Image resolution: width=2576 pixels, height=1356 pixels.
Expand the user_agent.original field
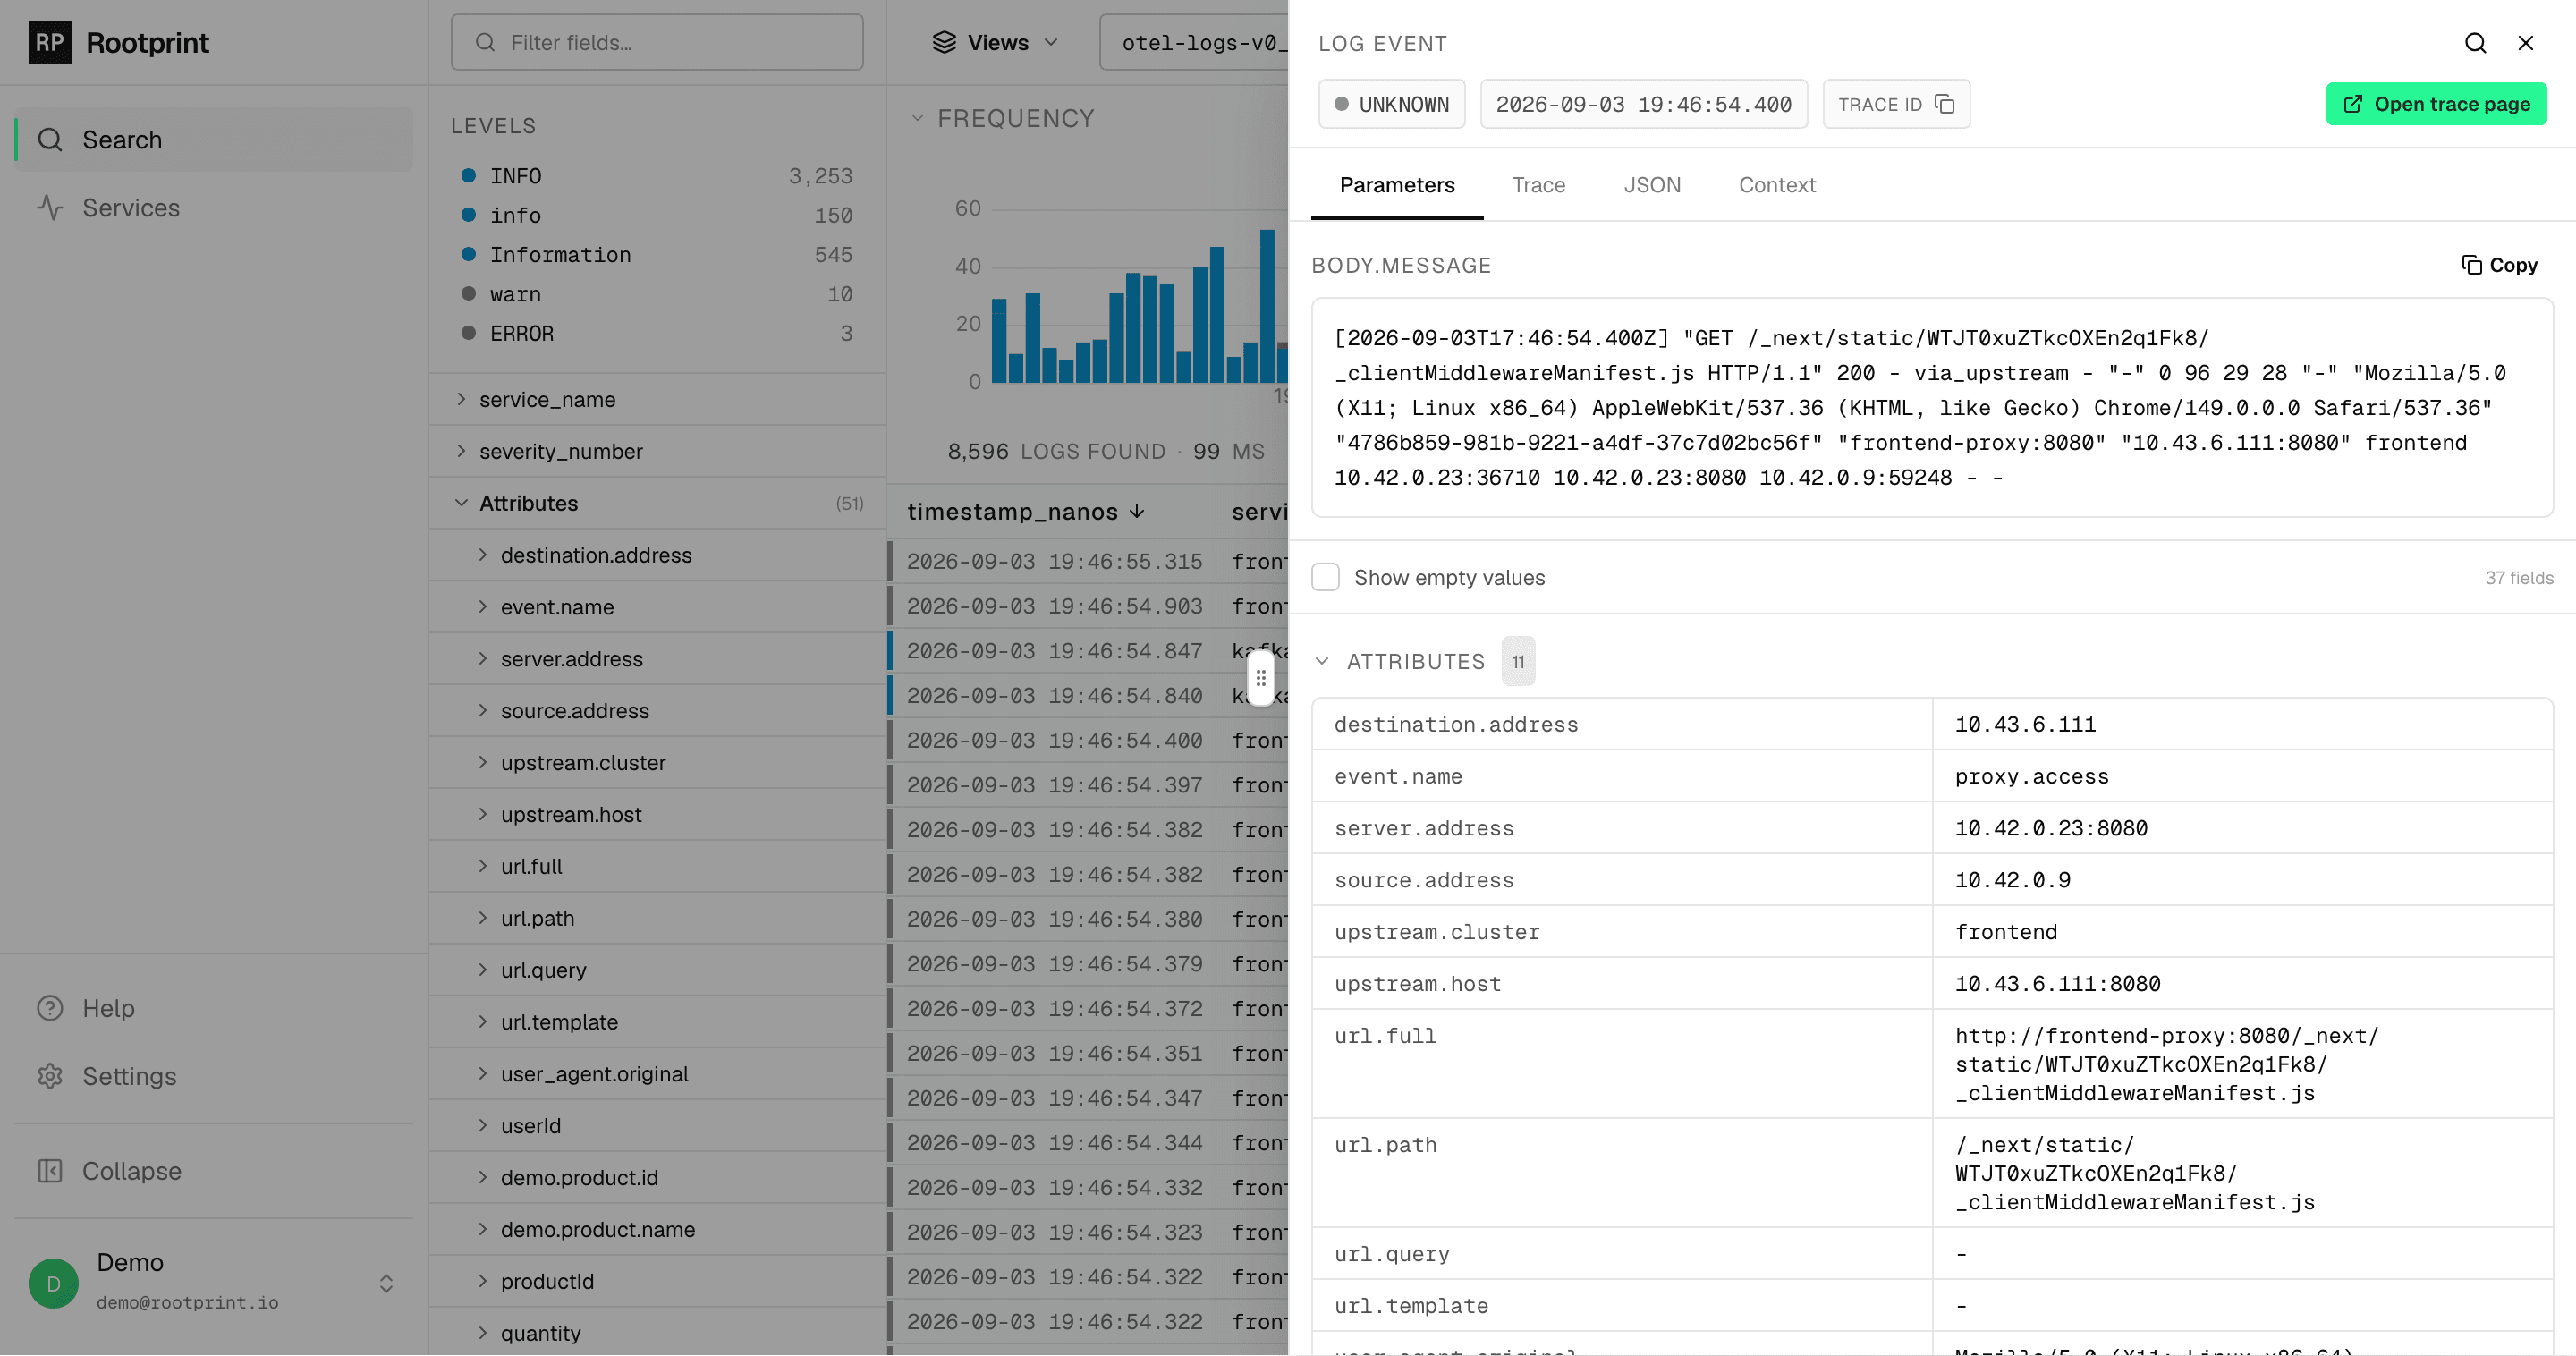coord(657,1074)
